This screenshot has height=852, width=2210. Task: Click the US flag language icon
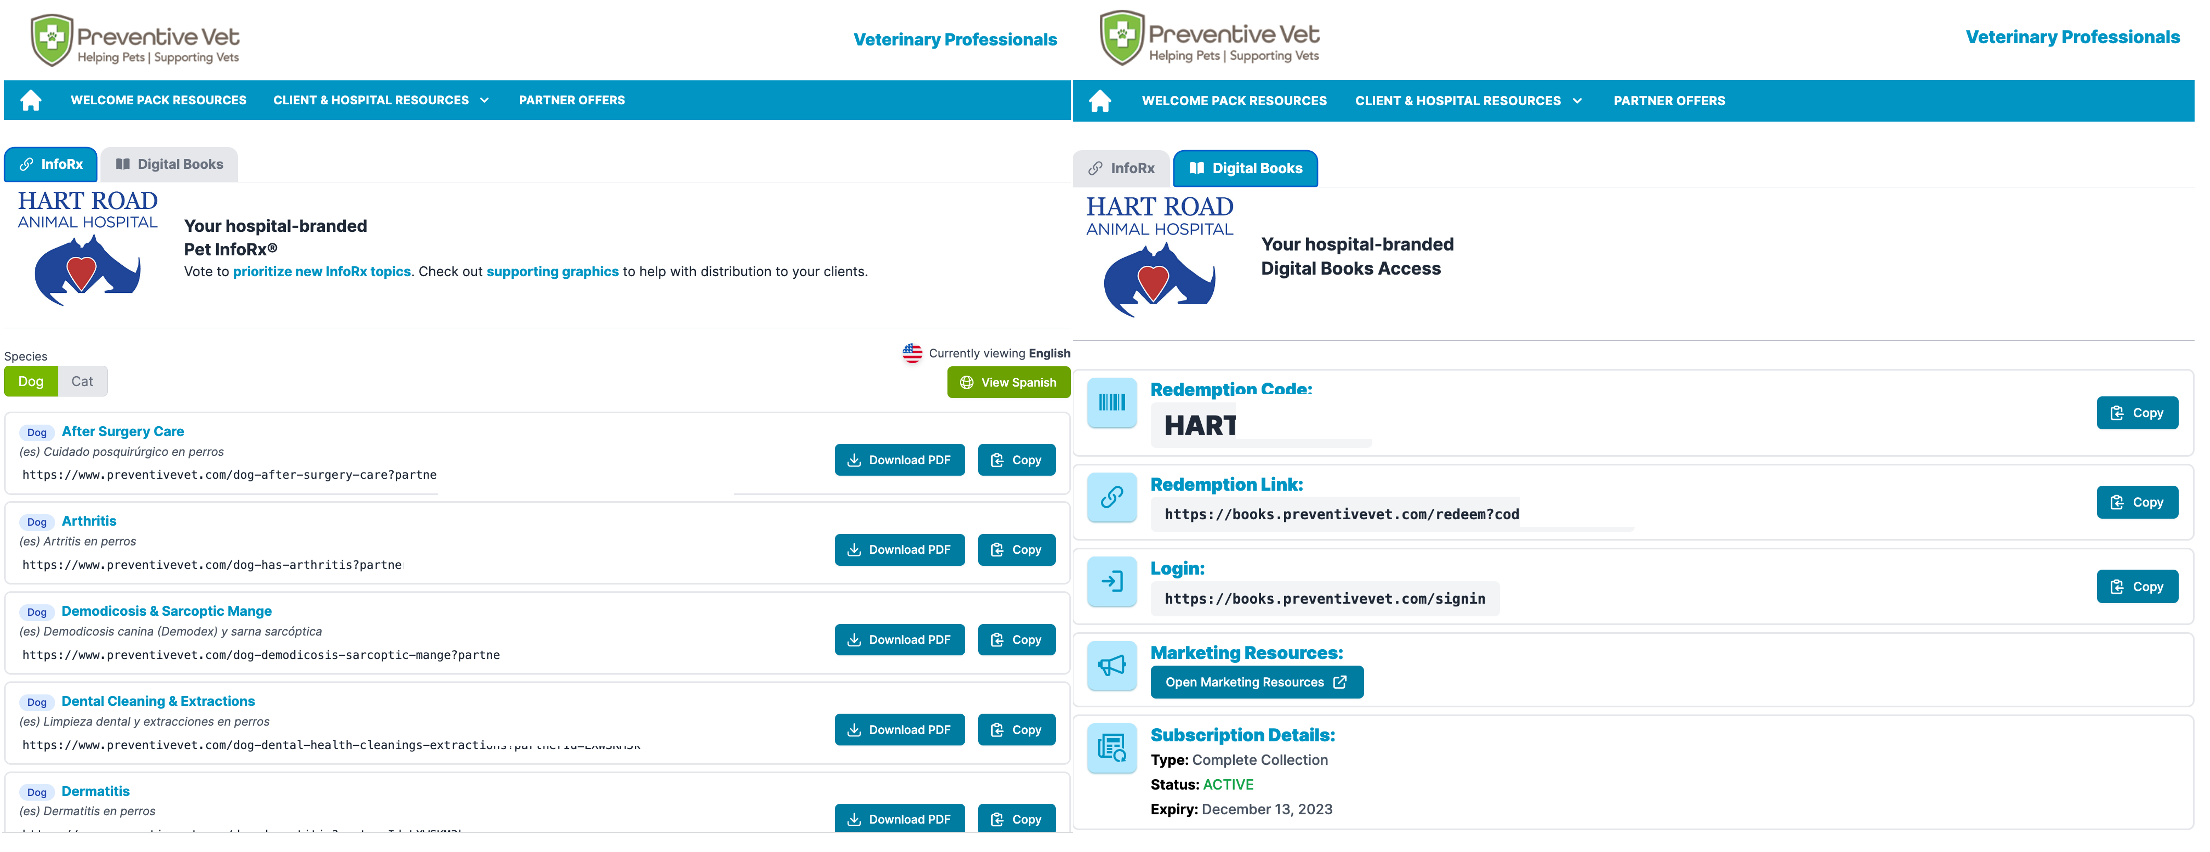pos(912,353)
